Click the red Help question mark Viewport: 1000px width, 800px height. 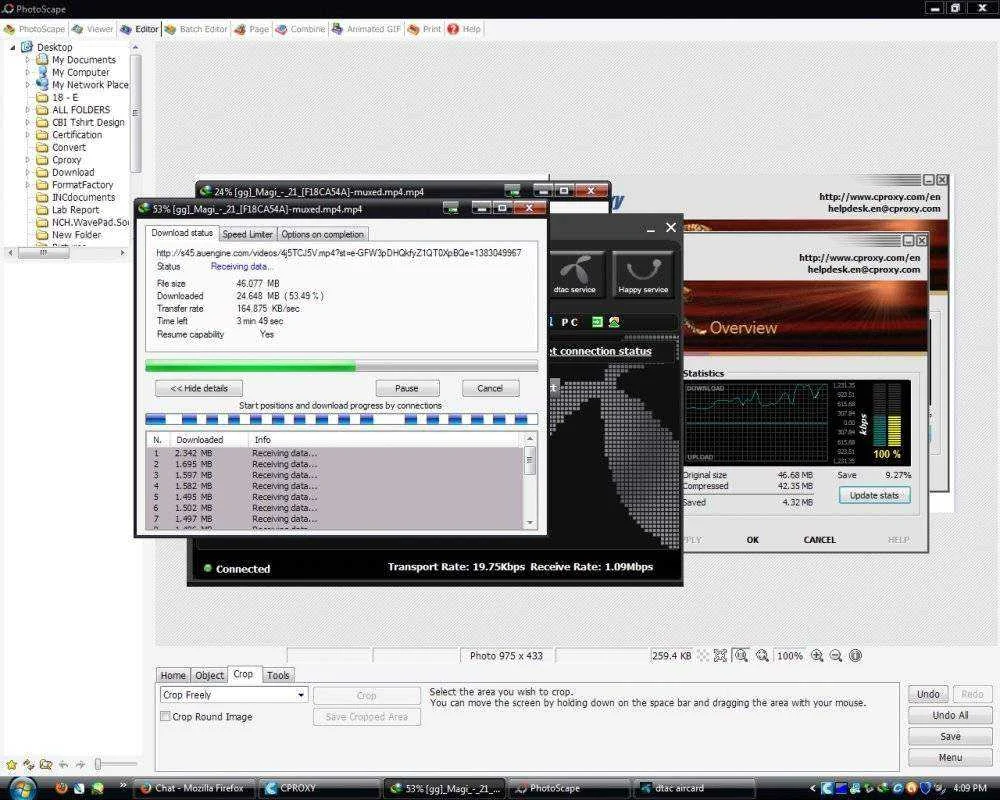tap(453, 29)
